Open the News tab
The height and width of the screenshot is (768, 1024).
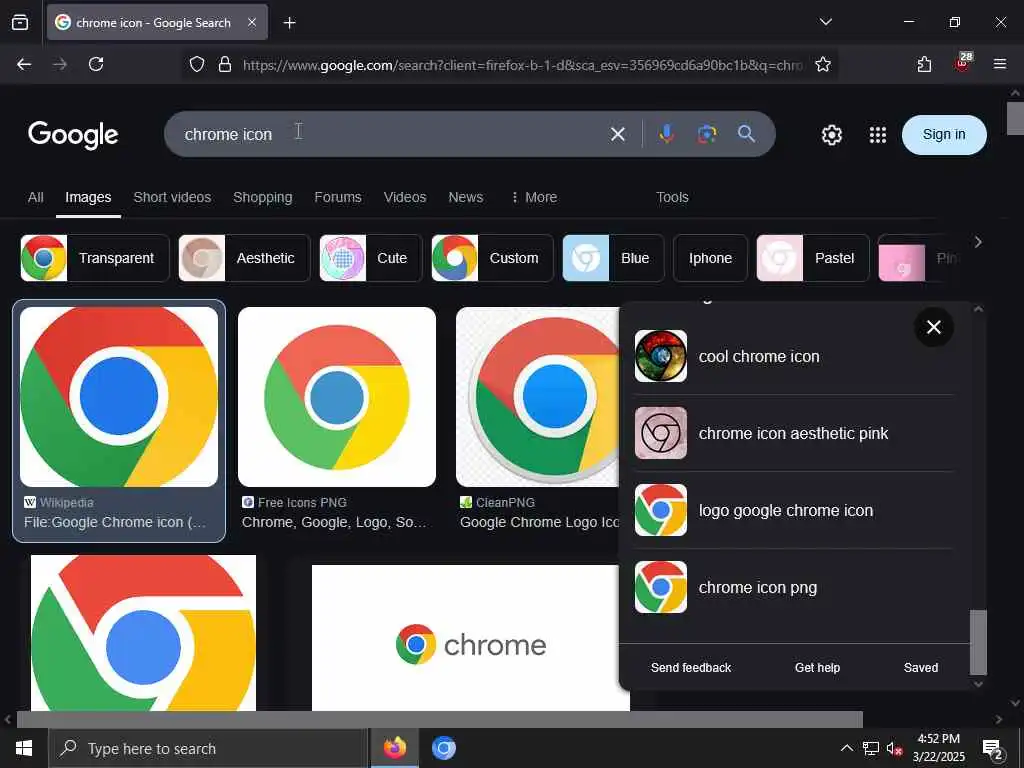coord(466,197)
